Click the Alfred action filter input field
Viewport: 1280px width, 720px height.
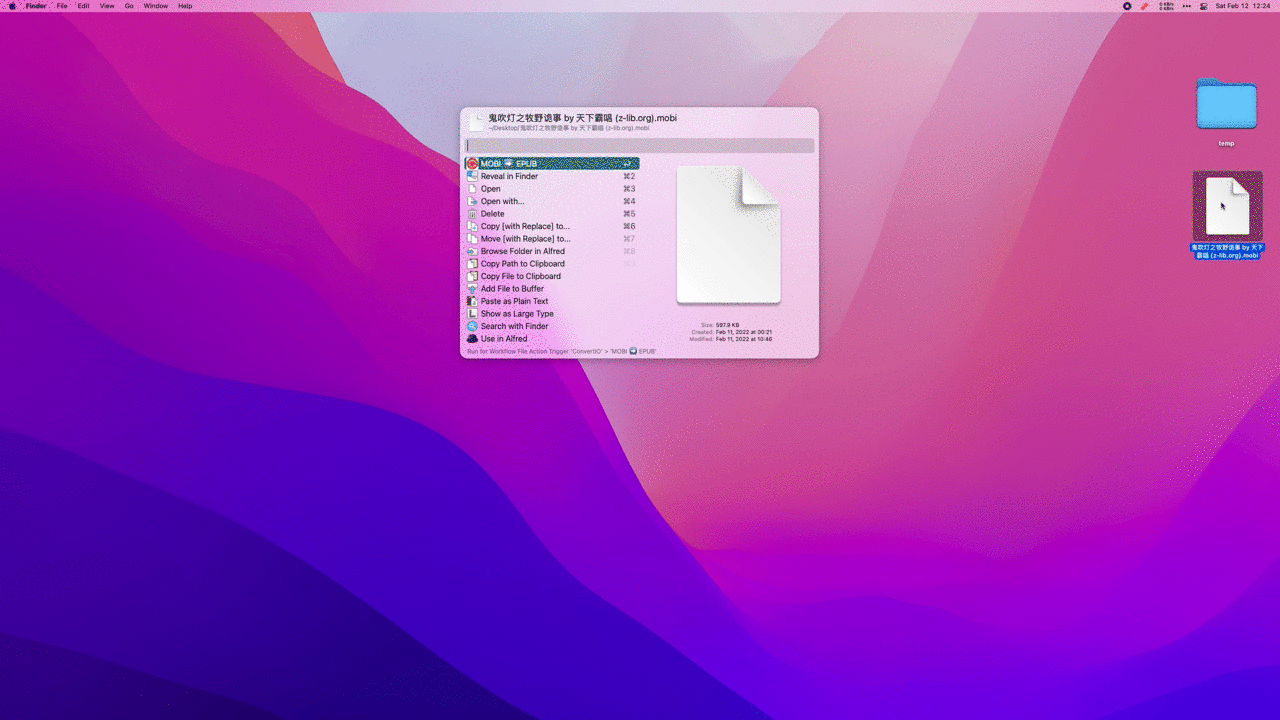[640, 146]
